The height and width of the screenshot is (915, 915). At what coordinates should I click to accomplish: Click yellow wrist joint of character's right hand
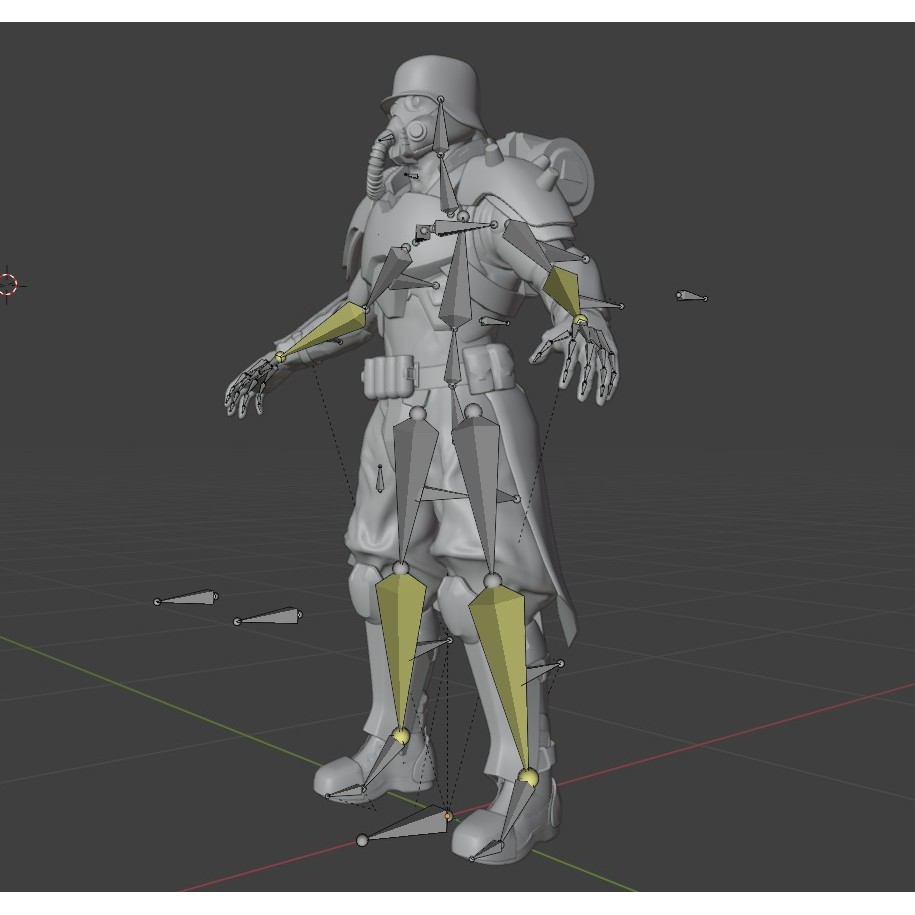coord(280,357)
